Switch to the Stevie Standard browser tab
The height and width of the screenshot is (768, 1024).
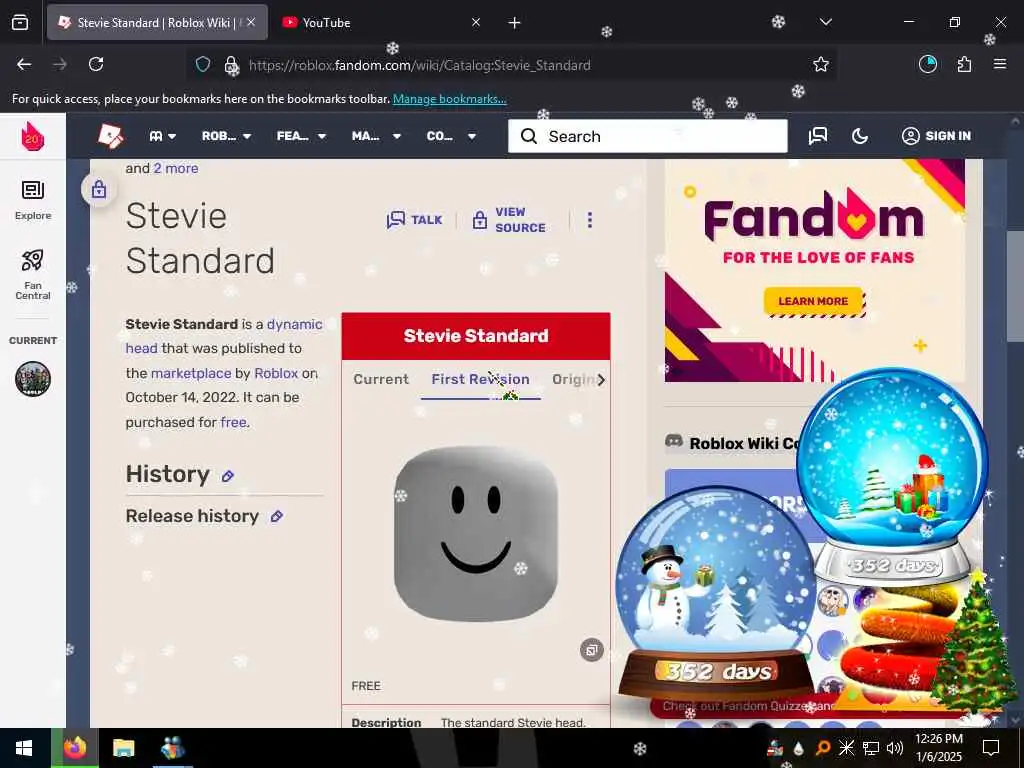pos(157,22)
